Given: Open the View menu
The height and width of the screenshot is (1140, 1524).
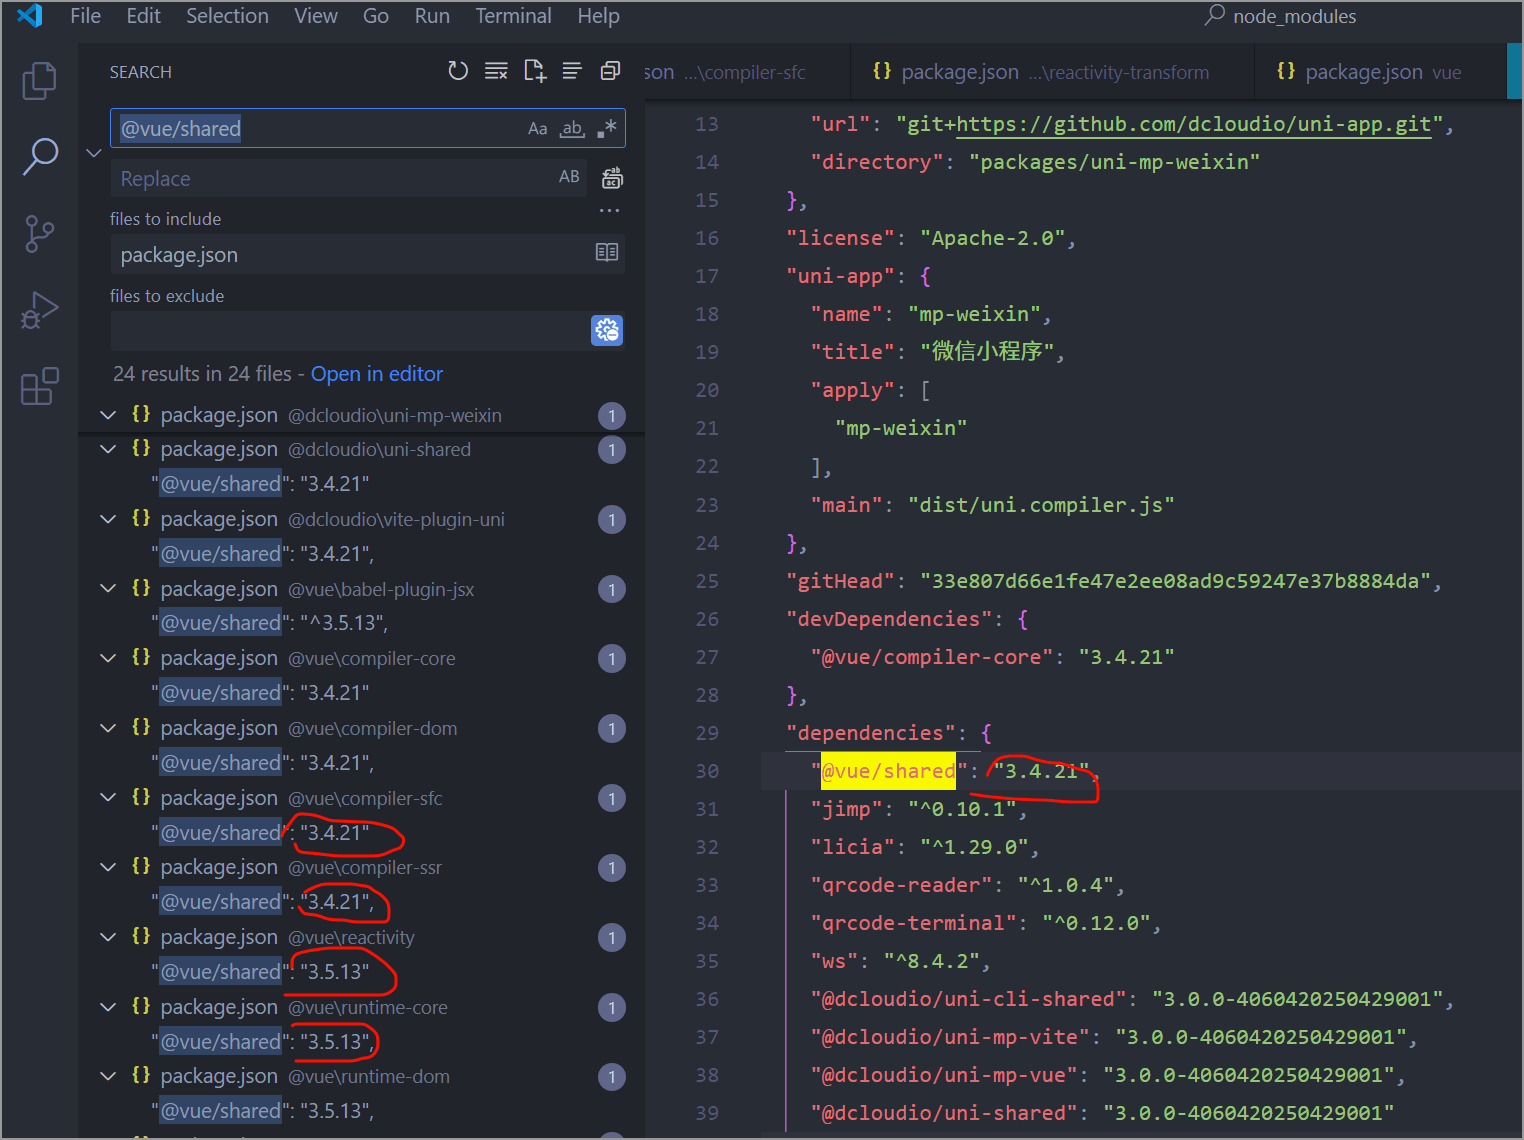Looking at the screenshot, I should coord(316,16).
